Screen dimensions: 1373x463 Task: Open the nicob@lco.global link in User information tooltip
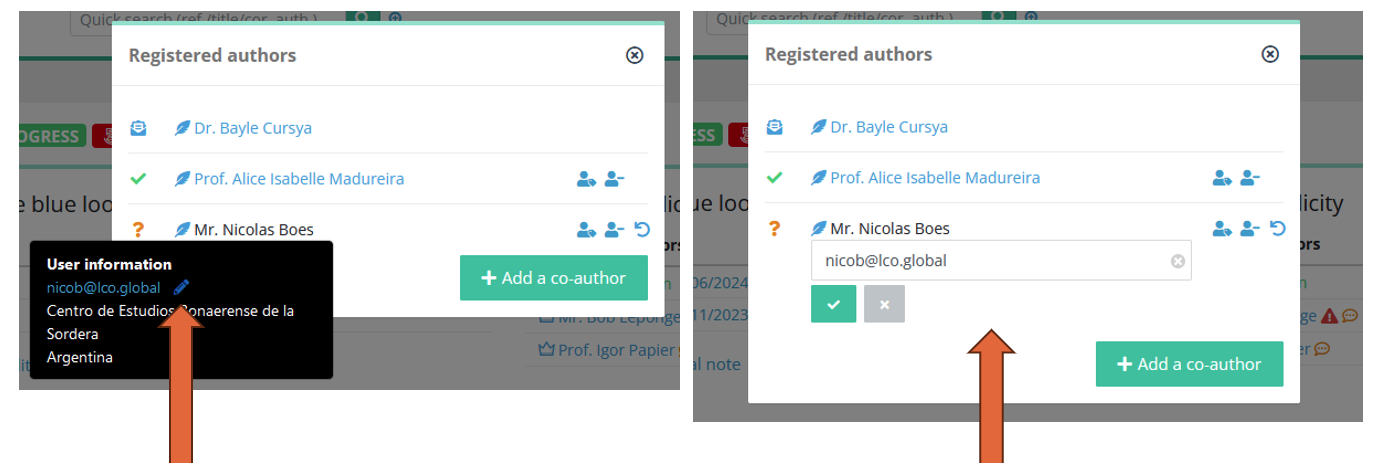pyautogui.click(x=103, y=287)
